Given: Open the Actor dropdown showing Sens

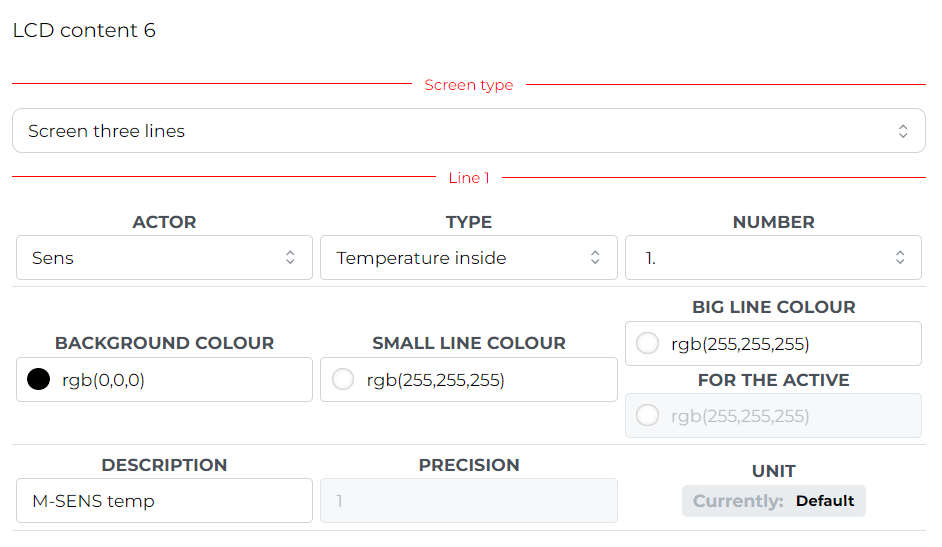Looking at the screenshot, I should click(x=164, y=258).
